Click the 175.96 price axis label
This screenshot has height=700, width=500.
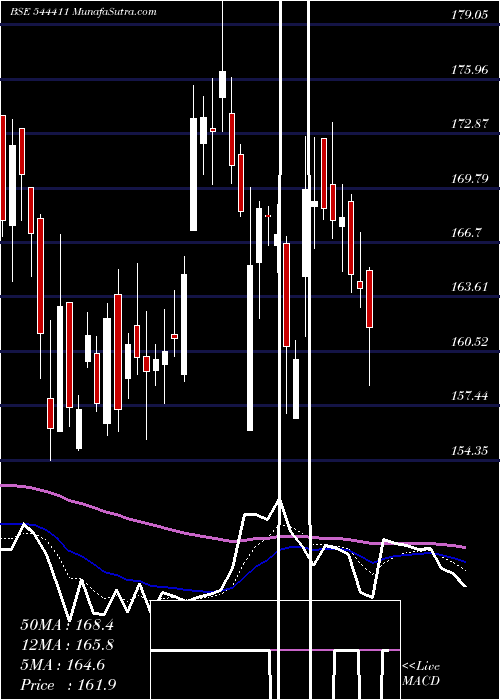469,70
